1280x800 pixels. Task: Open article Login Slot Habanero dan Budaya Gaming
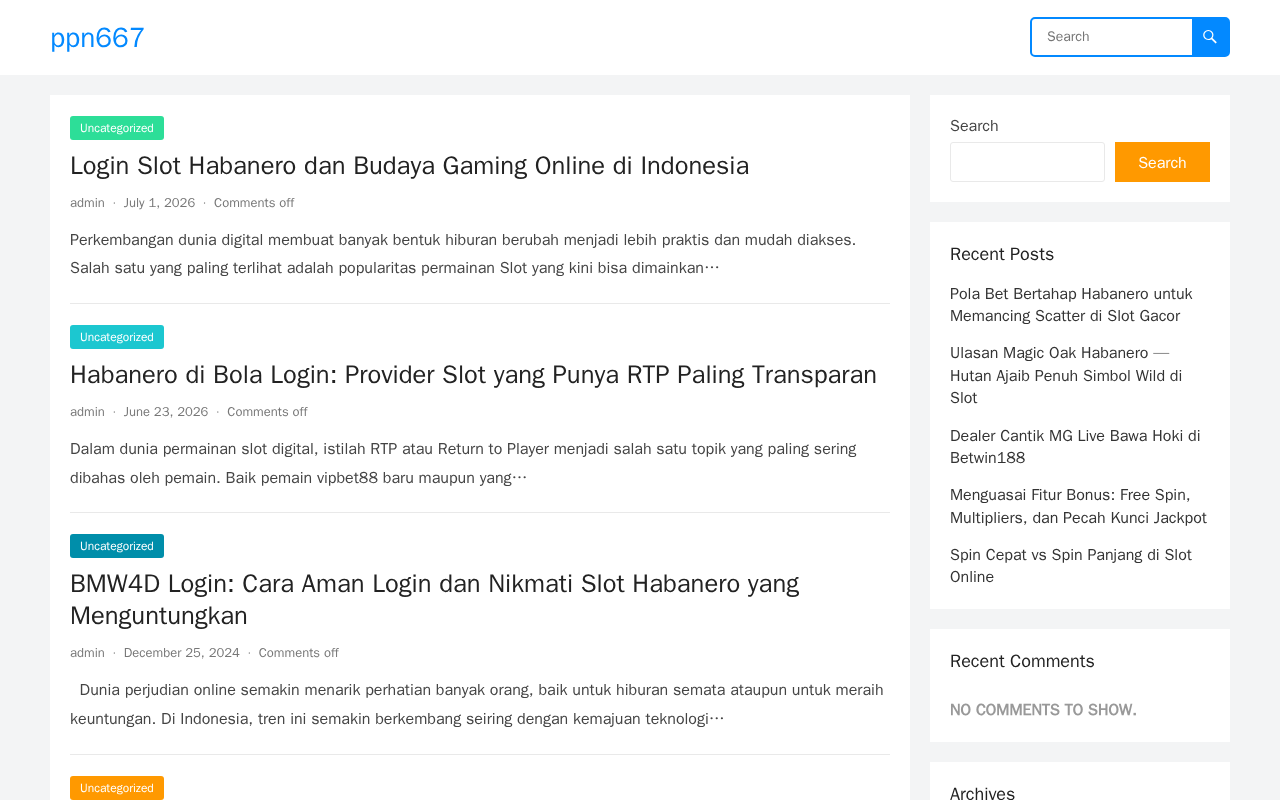pyautogui.click(x=409, y=166)
